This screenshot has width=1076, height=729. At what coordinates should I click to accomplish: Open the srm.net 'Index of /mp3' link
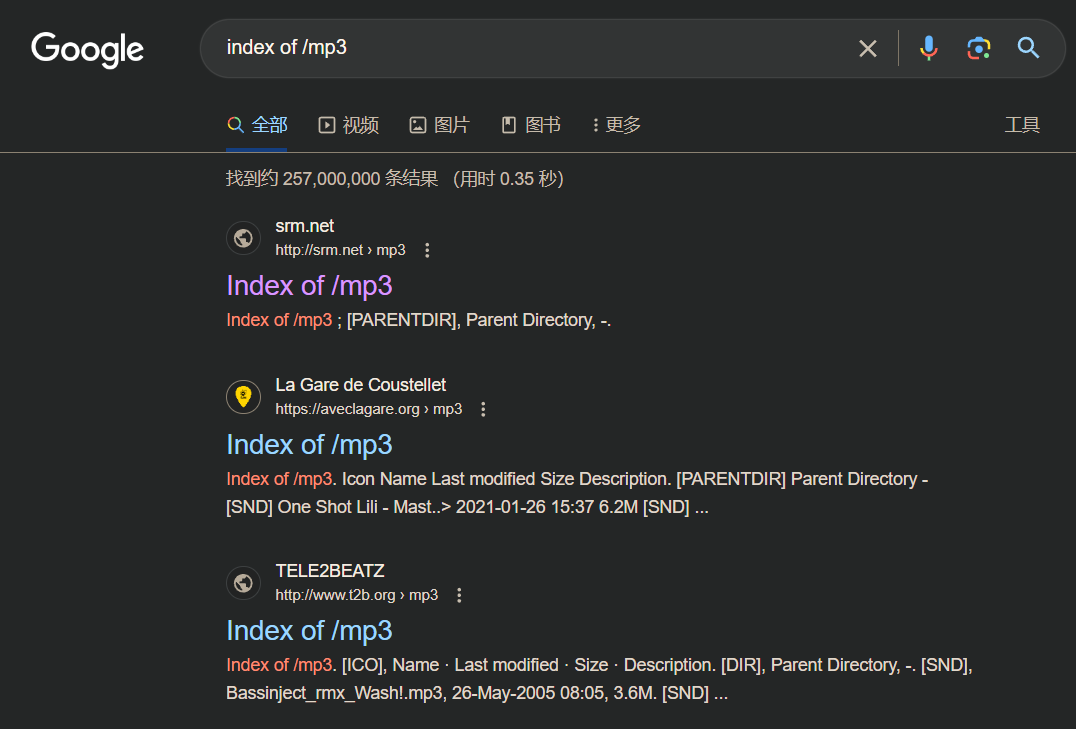click(x=309, y=286)
